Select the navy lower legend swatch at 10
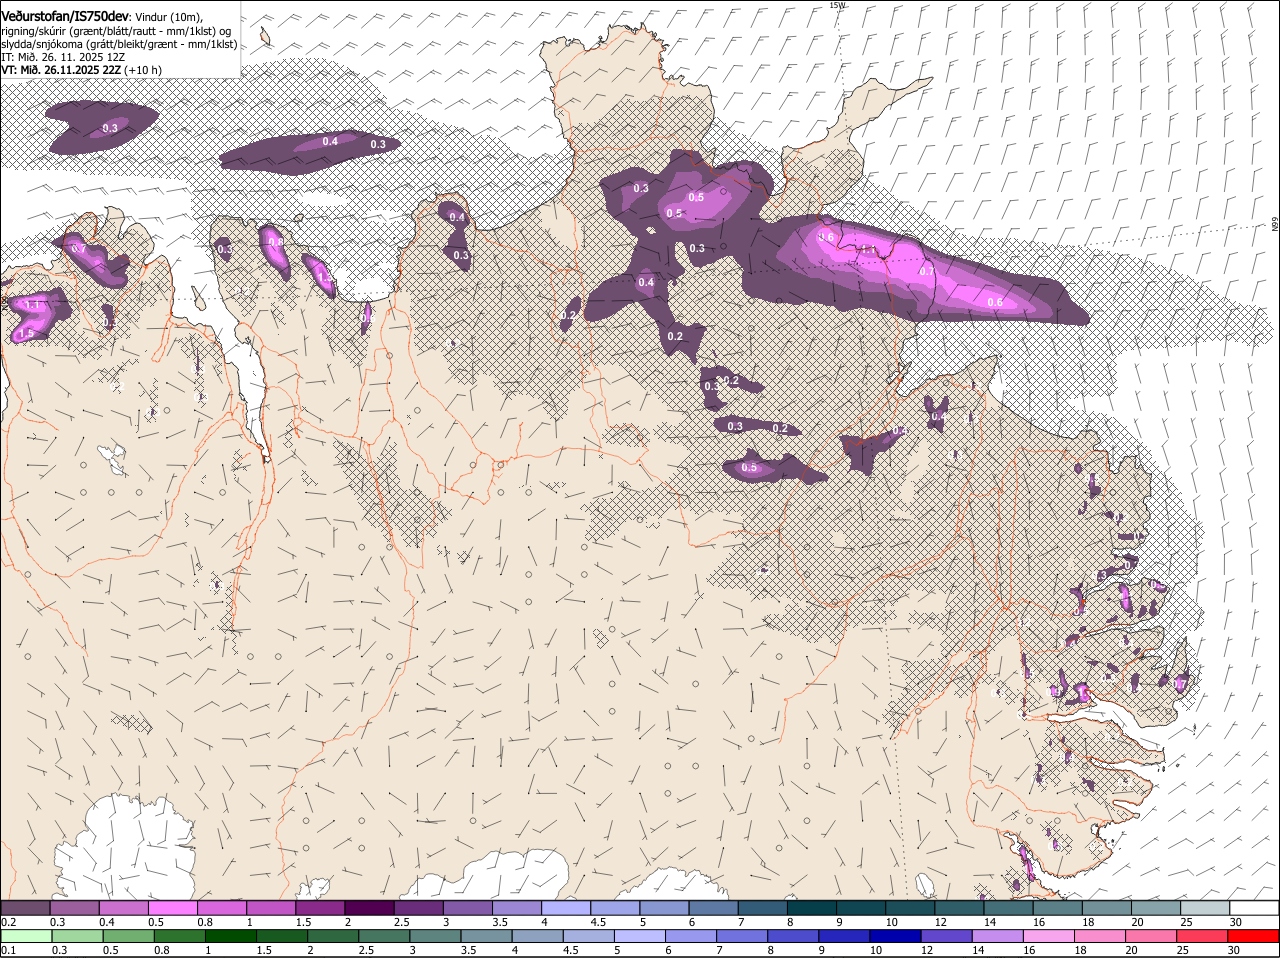1280x958 pixels. coord(896,937)
